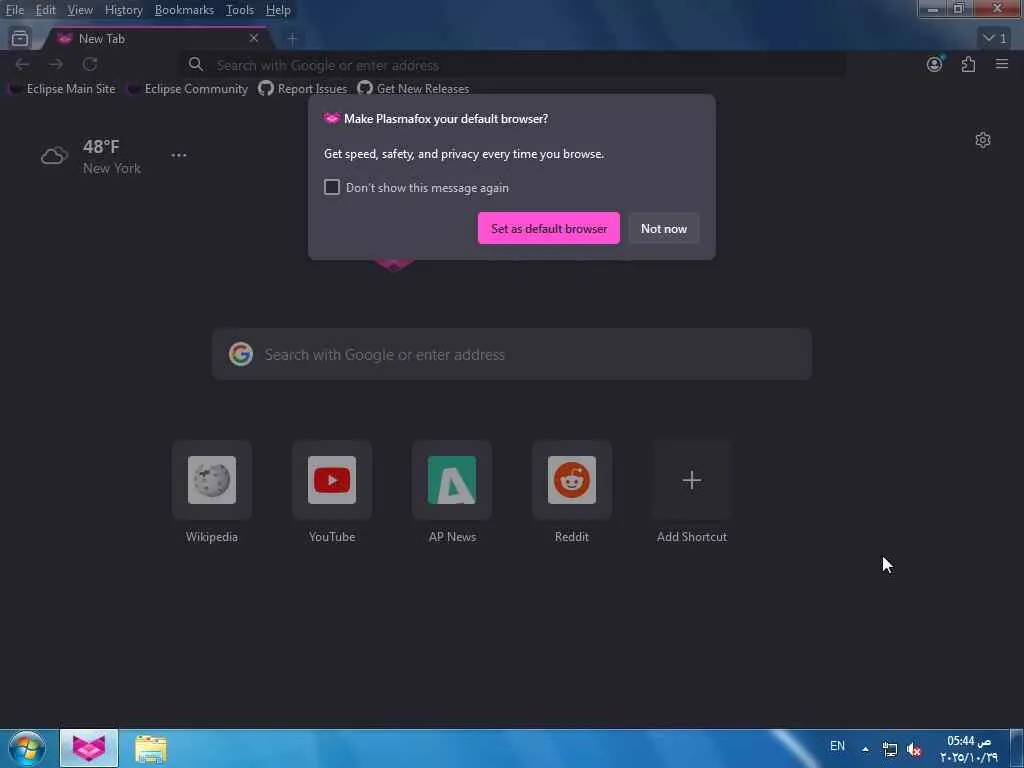
Task: Click the forward navigation arrow
Action: 56,64
